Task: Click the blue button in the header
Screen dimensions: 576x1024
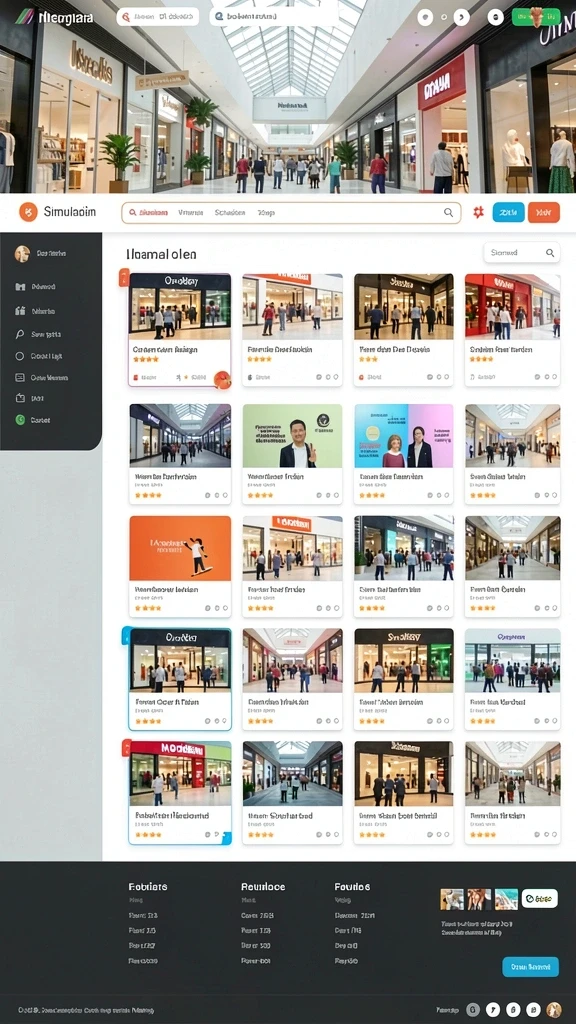Action: 508,212
